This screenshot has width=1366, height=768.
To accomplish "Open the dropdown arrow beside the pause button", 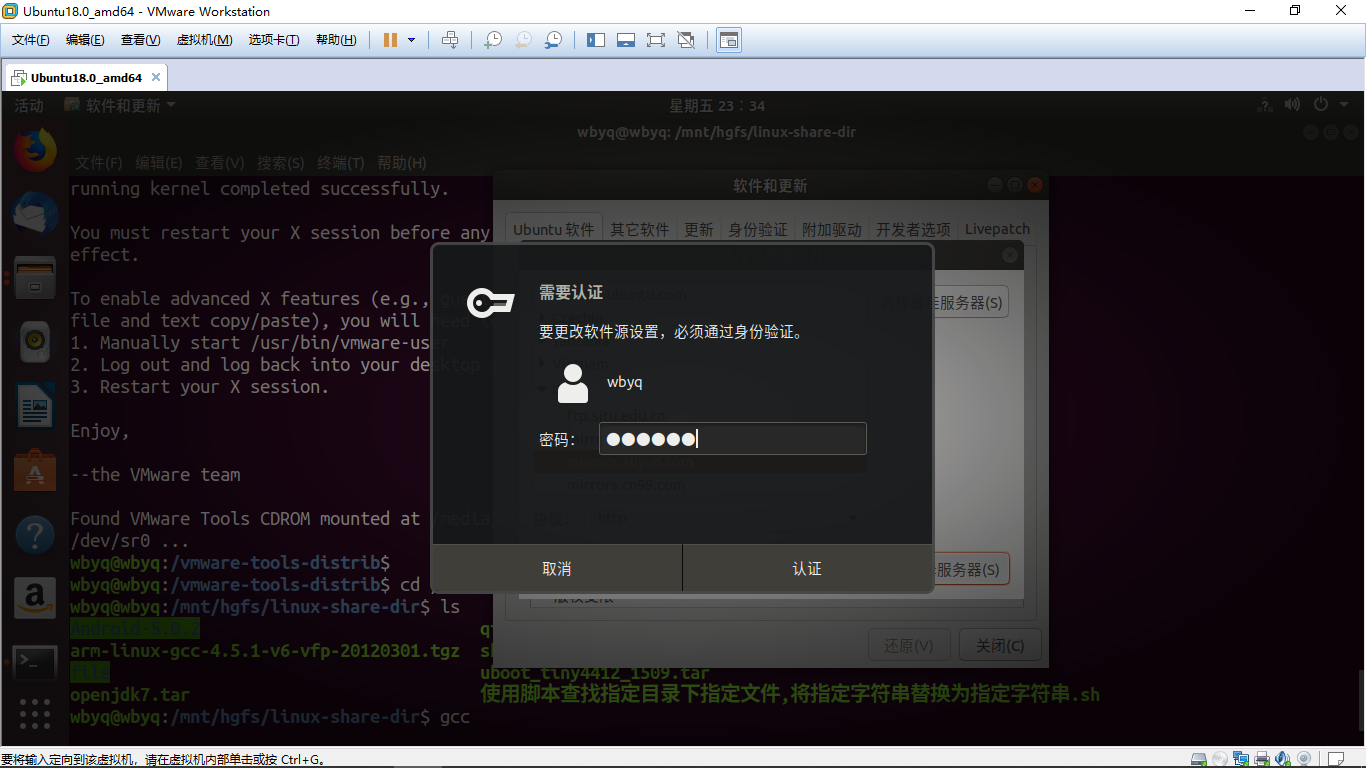I will click(x=411, y=40).
